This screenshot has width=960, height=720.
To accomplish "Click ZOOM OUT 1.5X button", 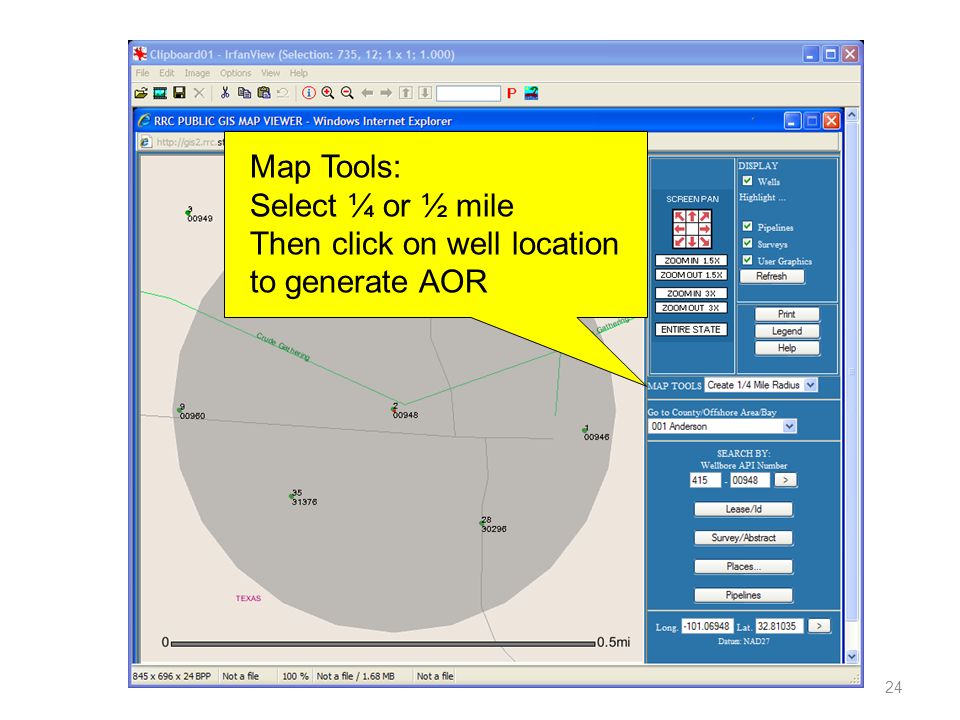I will click(x=691, y=275).
